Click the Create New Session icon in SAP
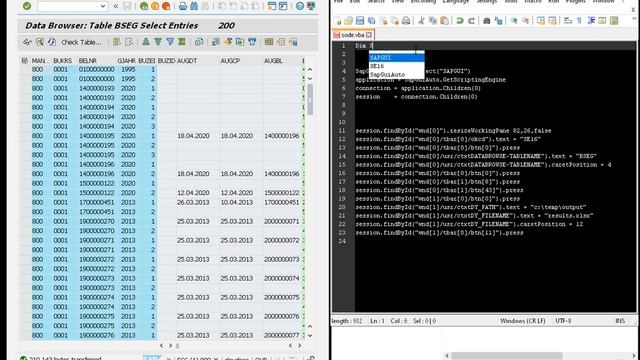Viewport: 640px width, 360px height. coord(271,6)
